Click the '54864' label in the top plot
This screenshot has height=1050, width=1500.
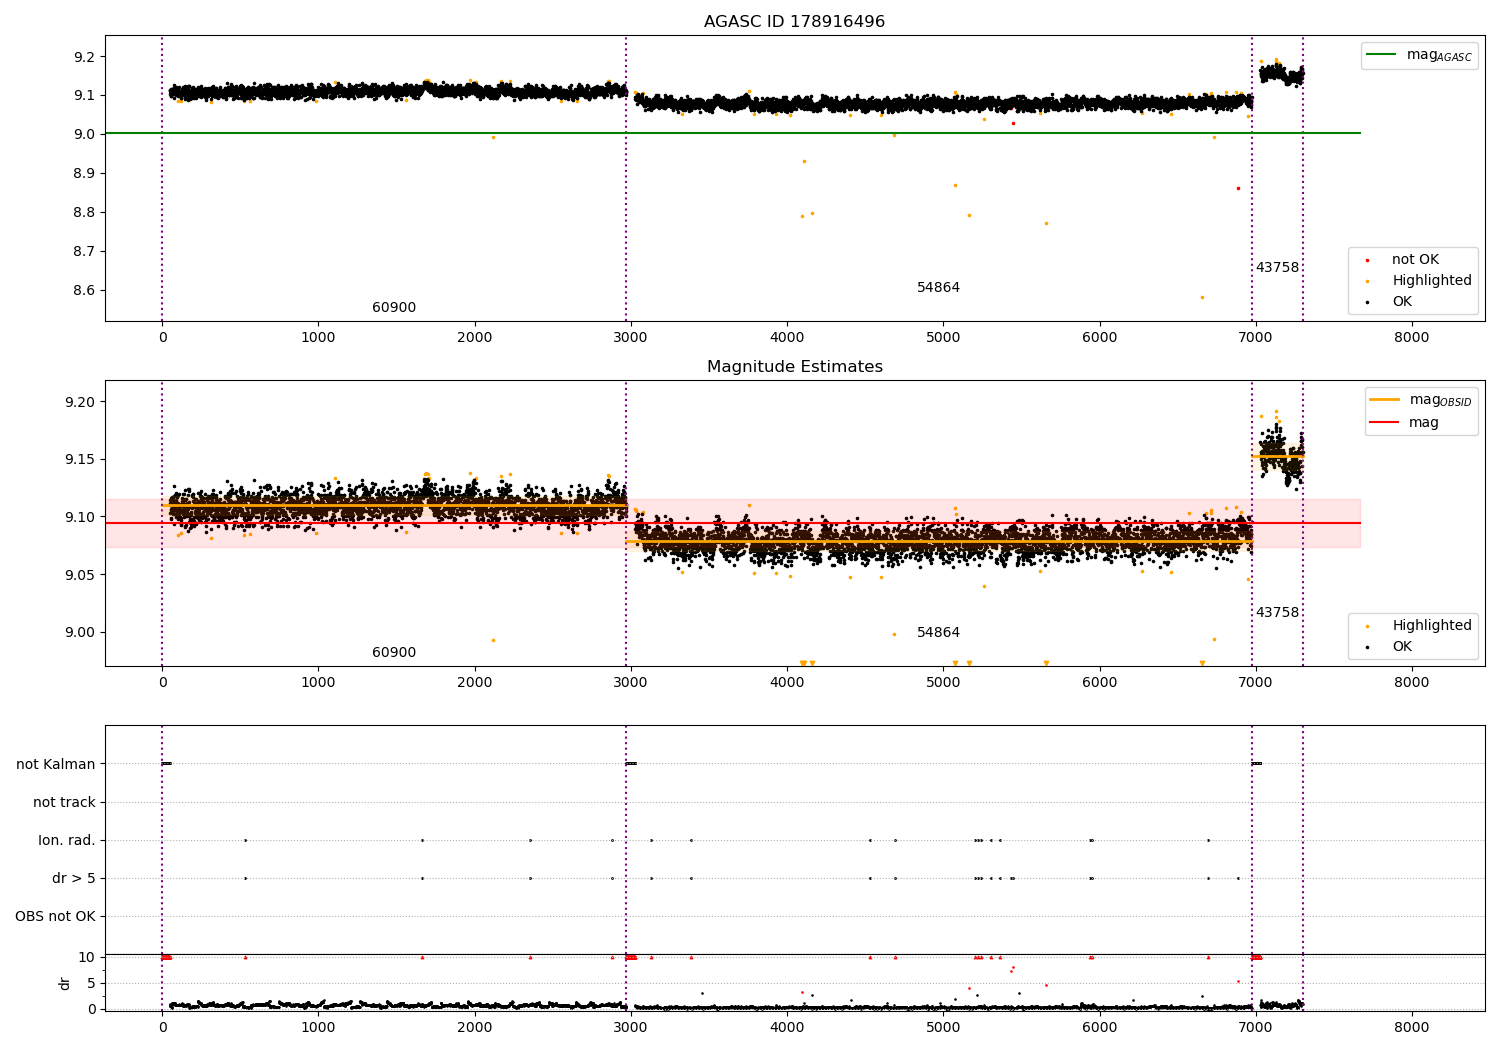click(938, 288)
